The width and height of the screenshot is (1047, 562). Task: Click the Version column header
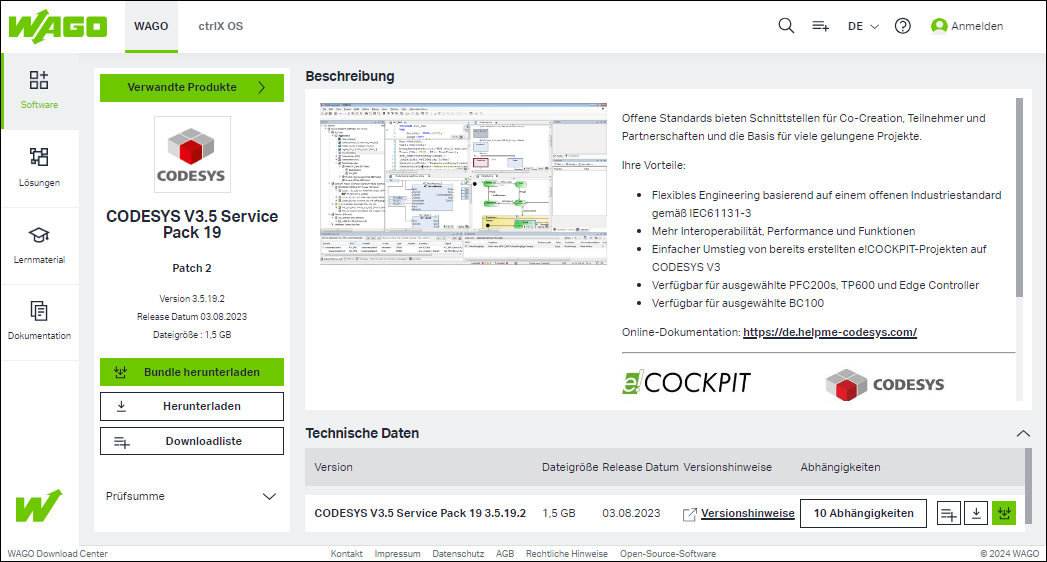[333, 467]
